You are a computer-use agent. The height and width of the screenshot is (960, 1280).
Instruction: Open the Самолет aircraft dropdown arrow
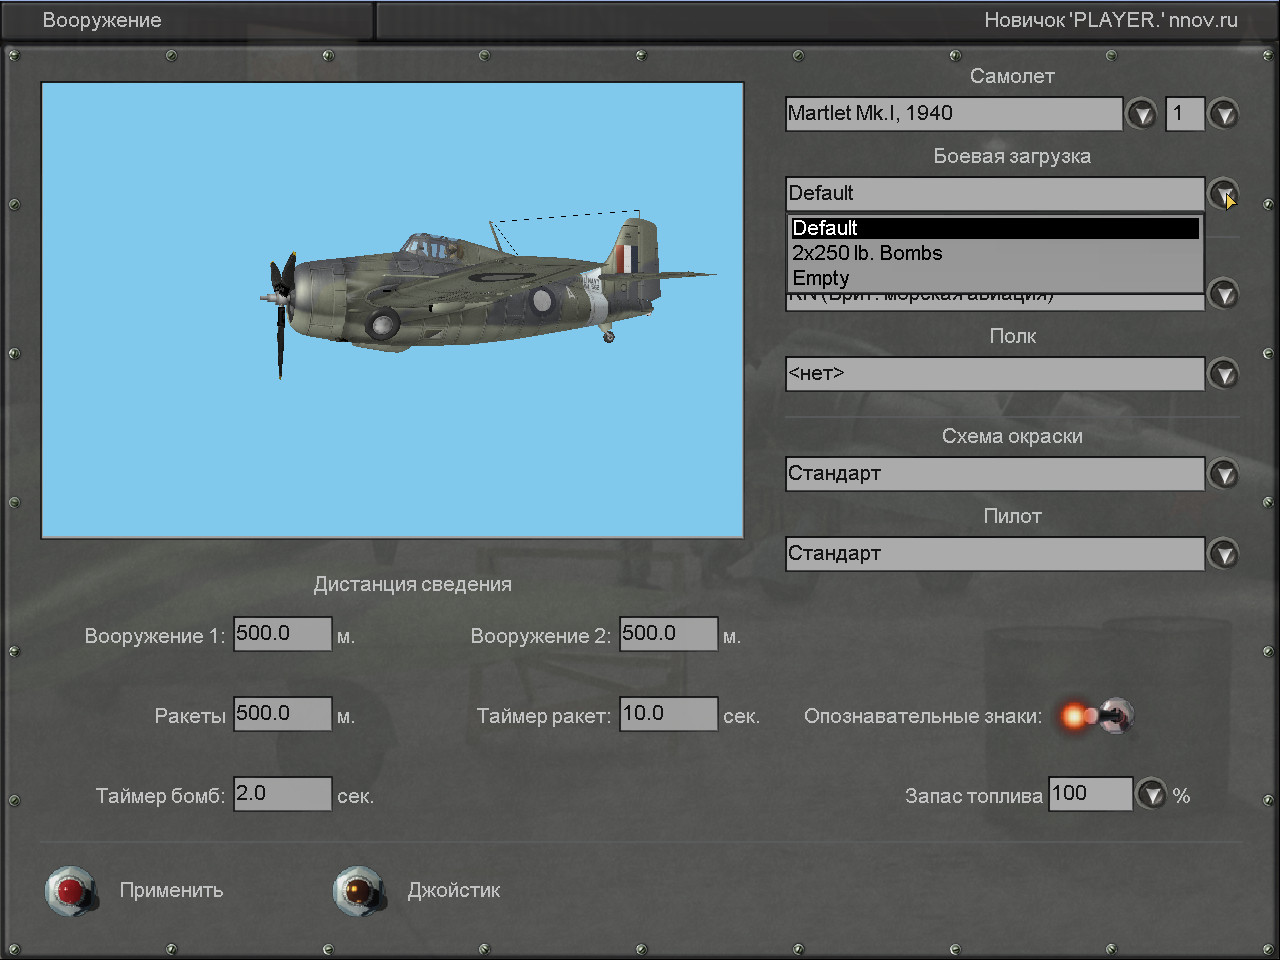(1141, 114)
